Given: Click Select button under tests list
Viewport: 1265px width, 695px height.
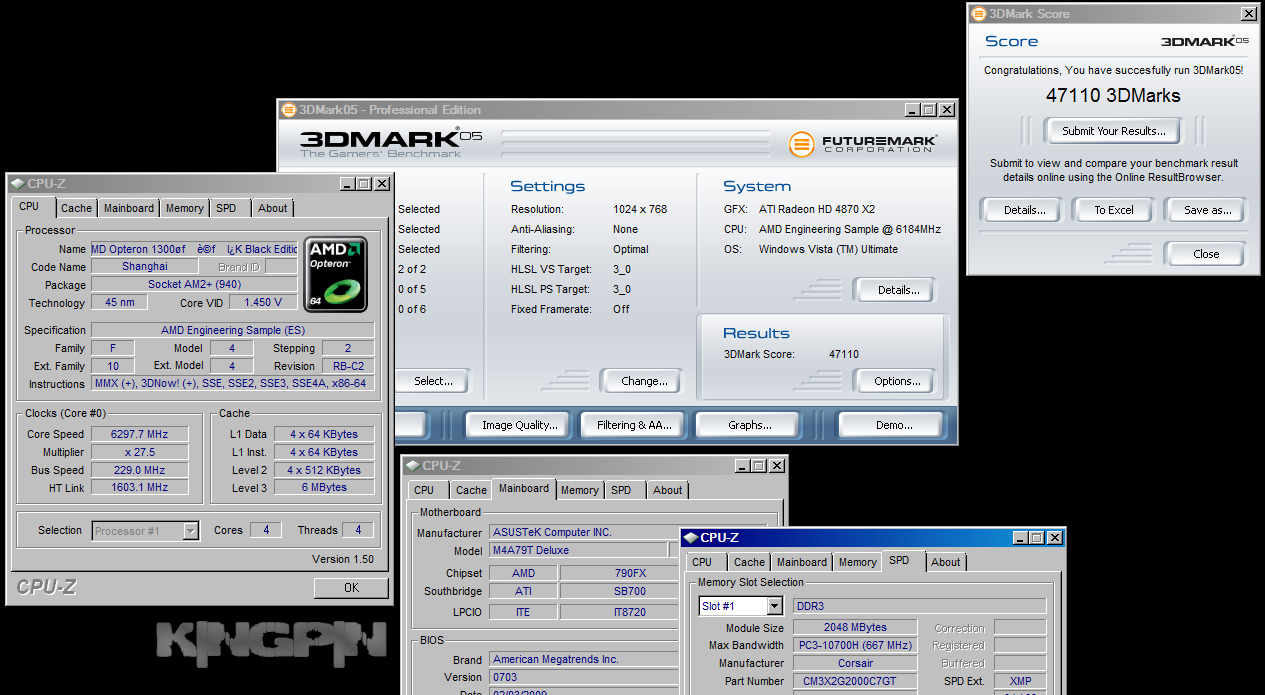Looking at the screenshot, I should tap(433, 381).
